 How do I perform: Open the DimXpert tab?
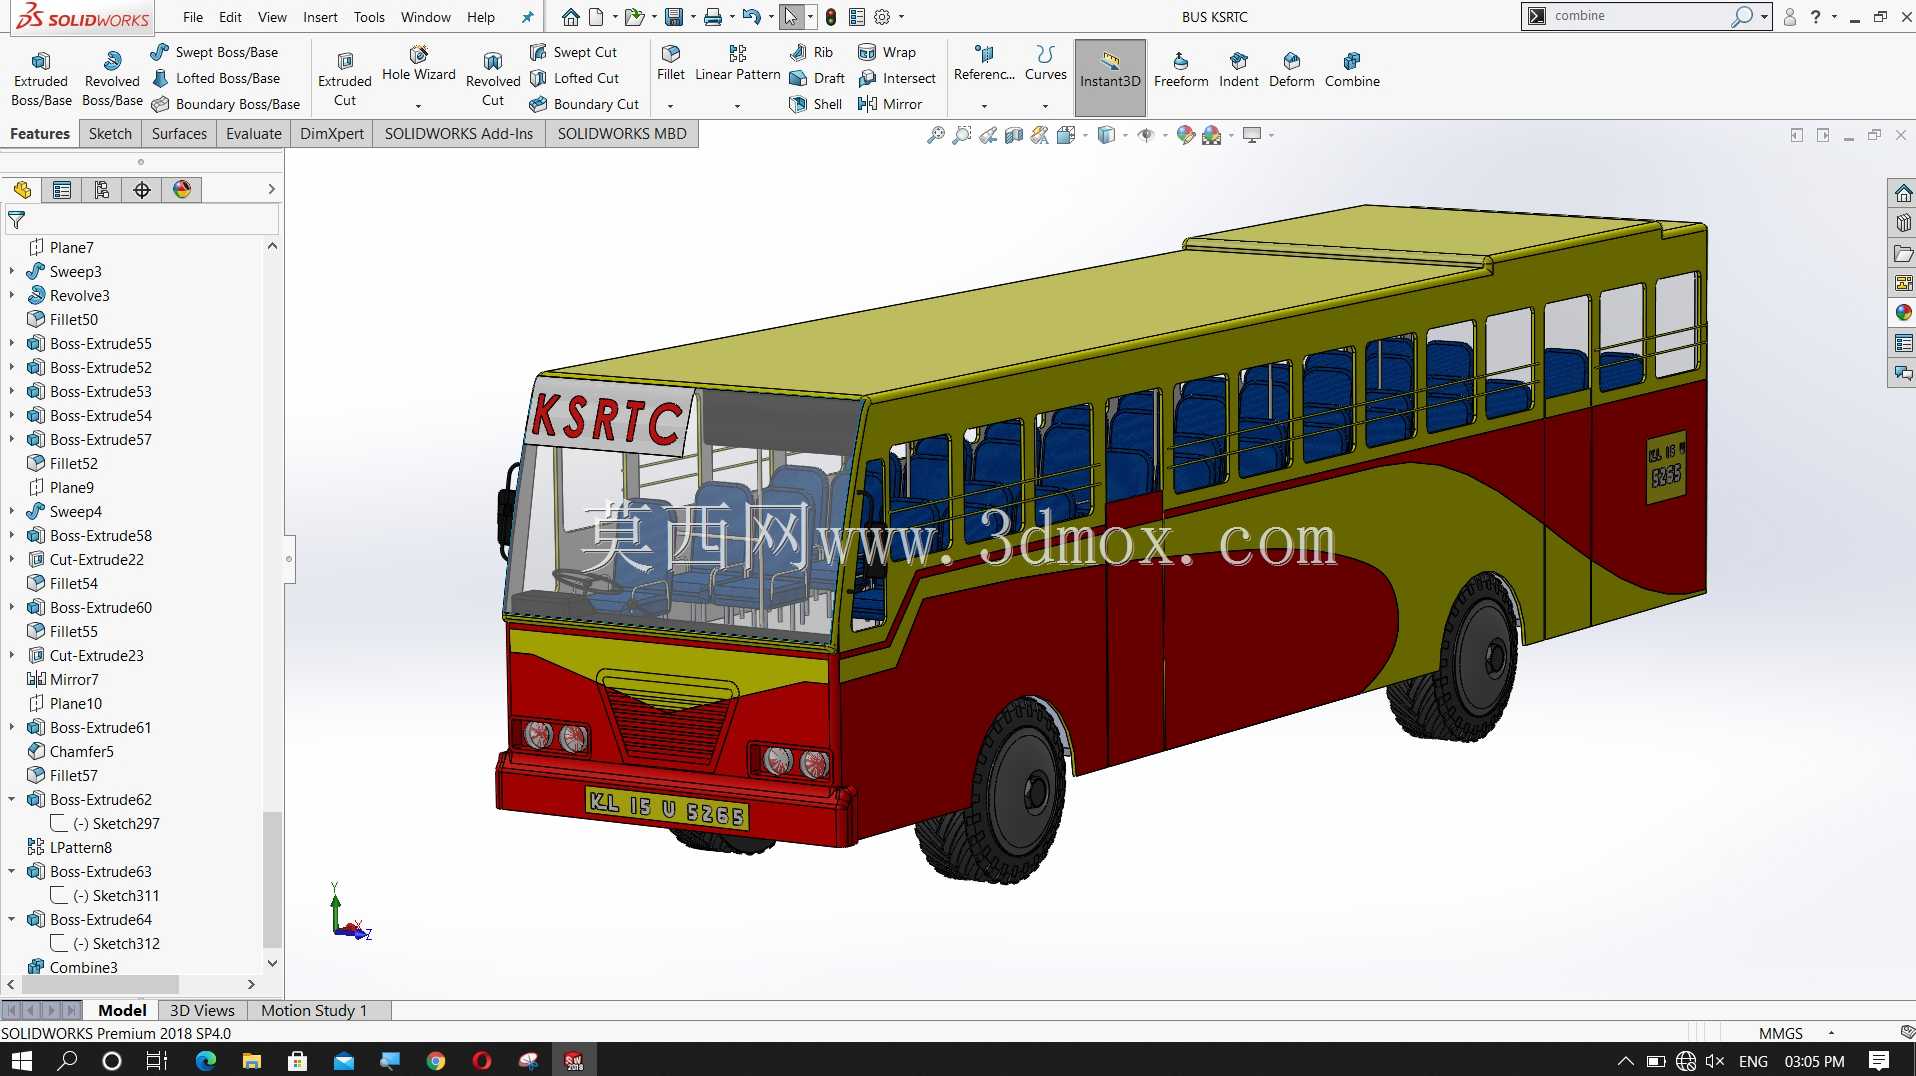pyautogui.click(x=331, y=134)
